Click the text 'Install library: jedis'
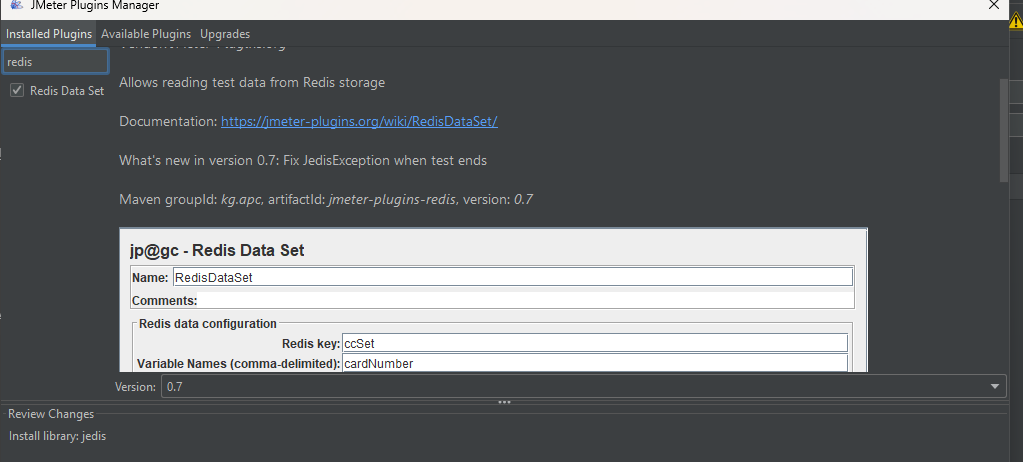This screenshot has height=462, width=1023. point(57,436)
